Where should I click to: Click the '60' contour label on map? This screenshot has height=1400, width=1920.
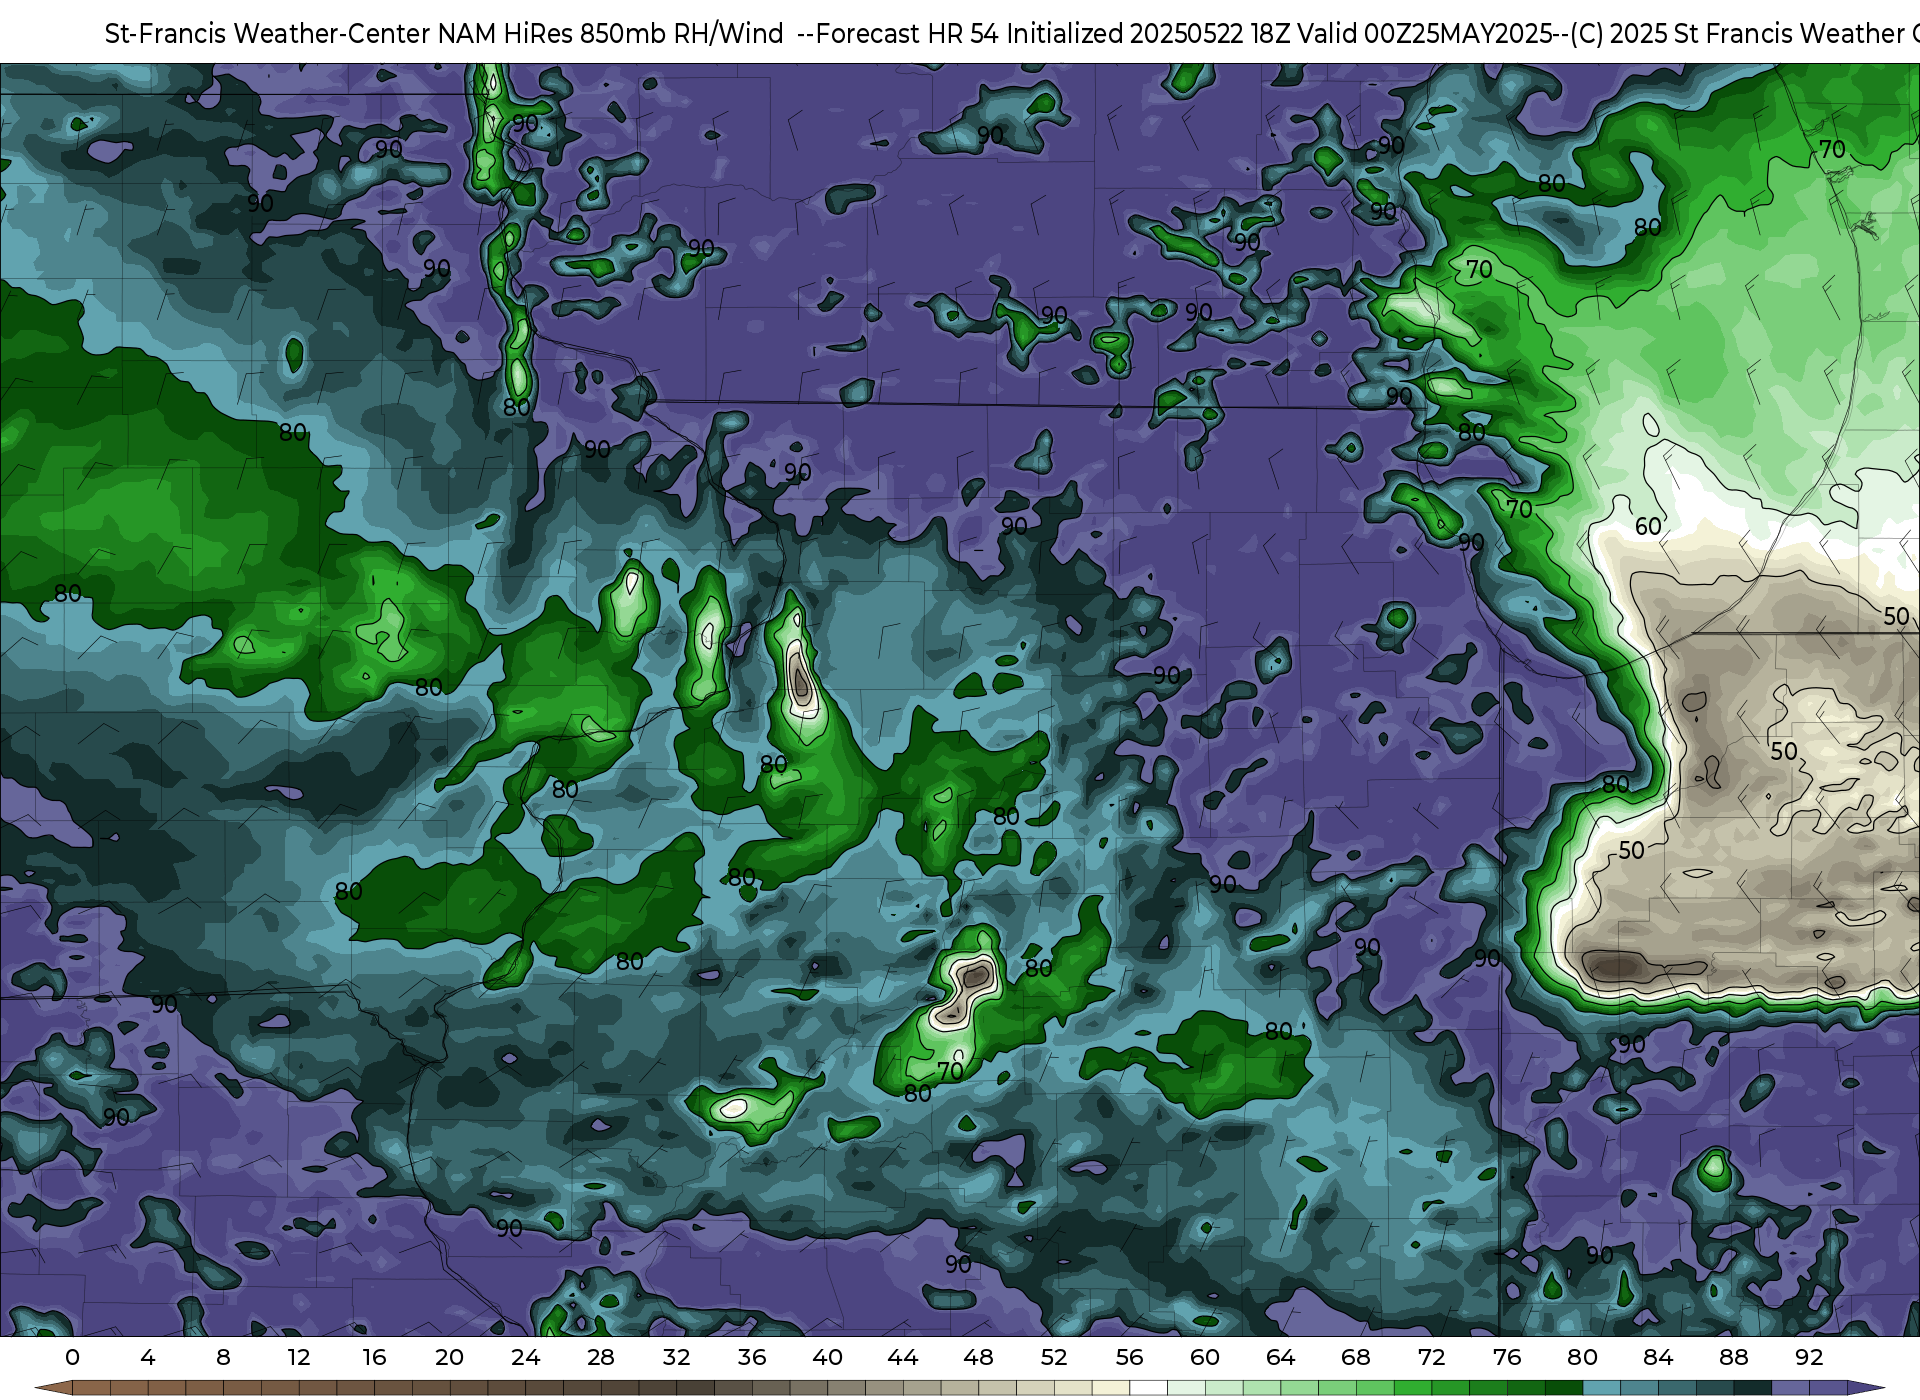1648,527
